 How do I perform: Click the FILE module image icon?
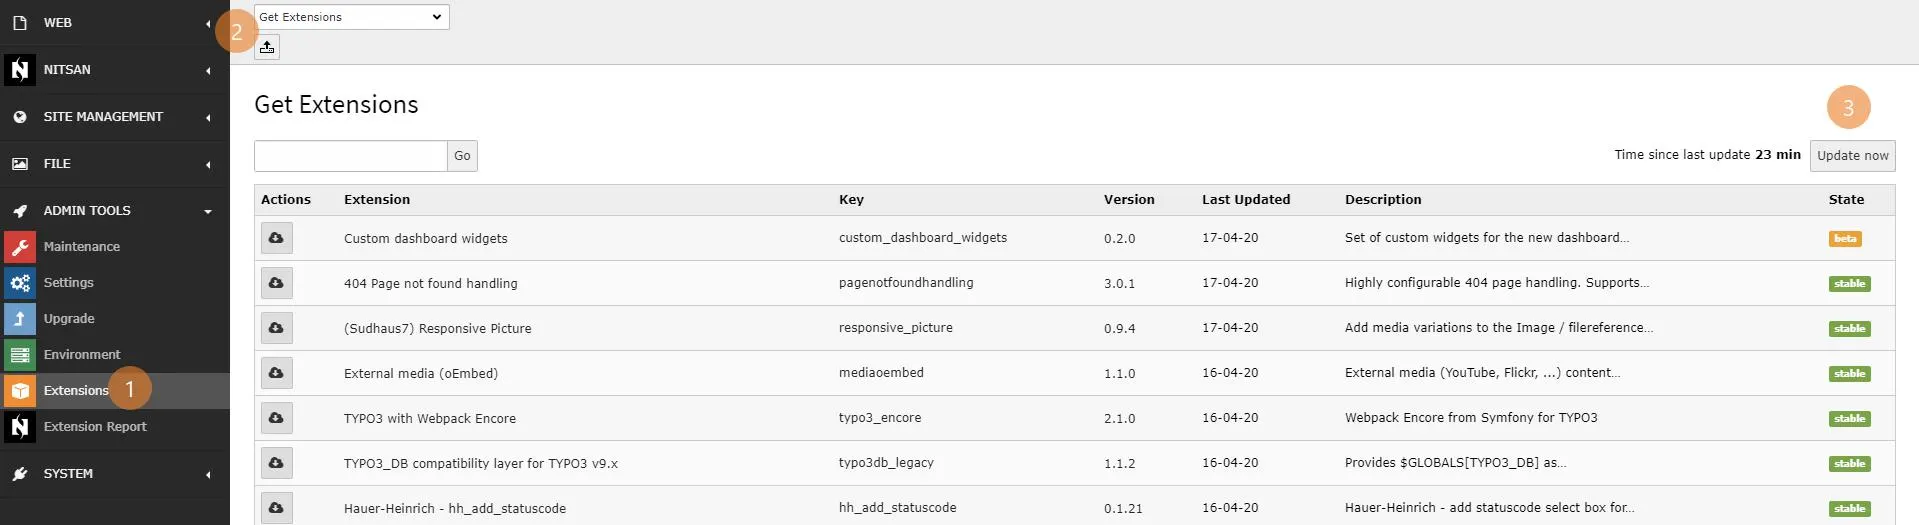20,164
